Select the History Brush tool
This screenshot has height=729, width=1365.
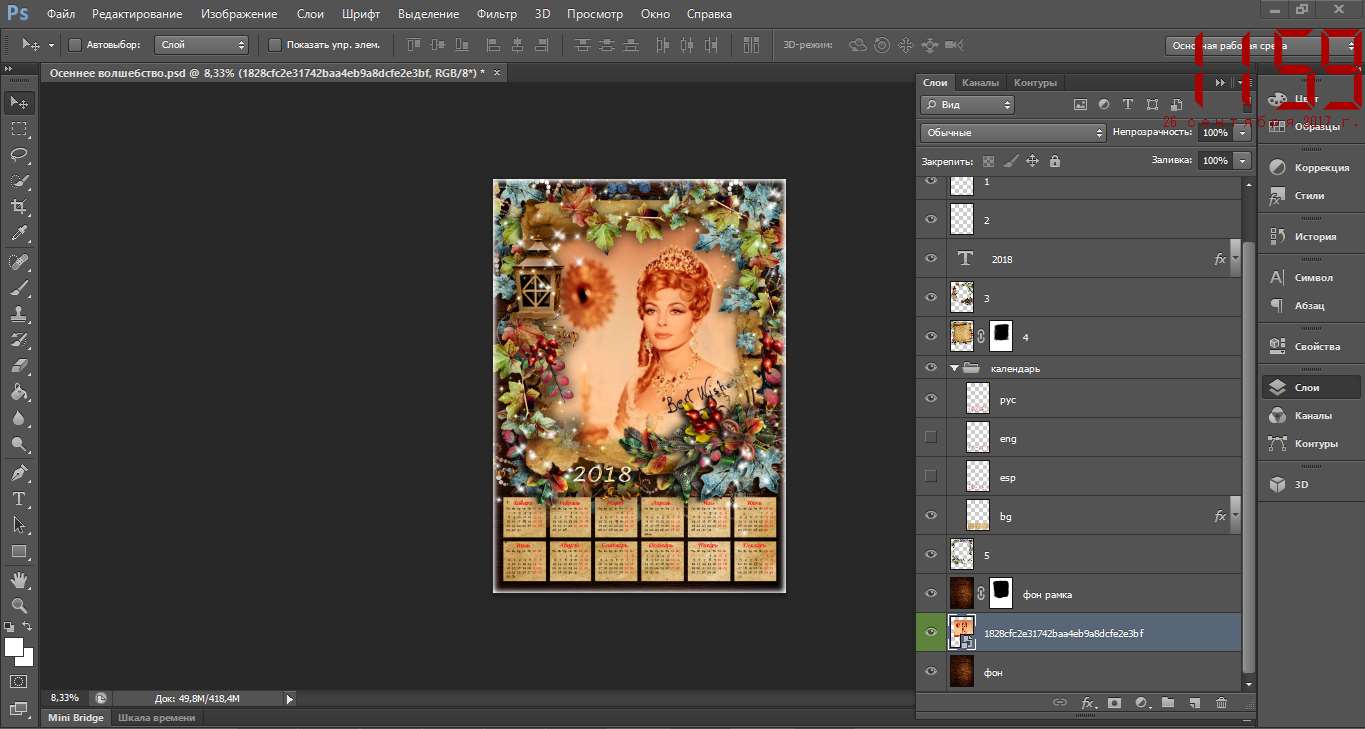[x=19, y=340]
